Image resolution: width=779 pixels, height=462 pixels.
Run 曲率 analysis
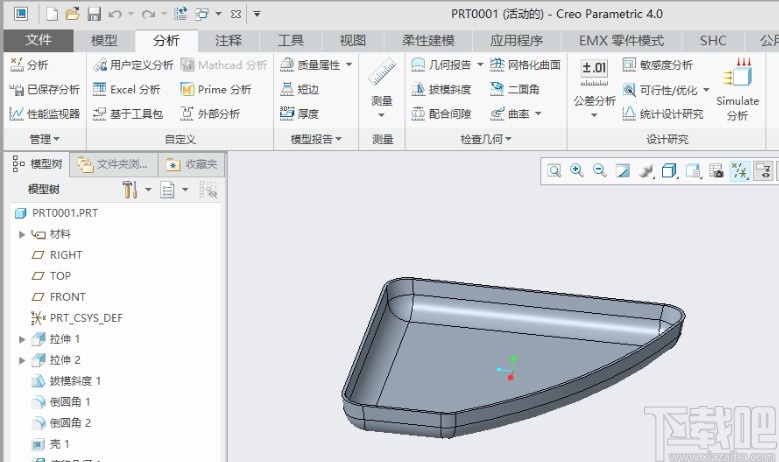[510, 114]
